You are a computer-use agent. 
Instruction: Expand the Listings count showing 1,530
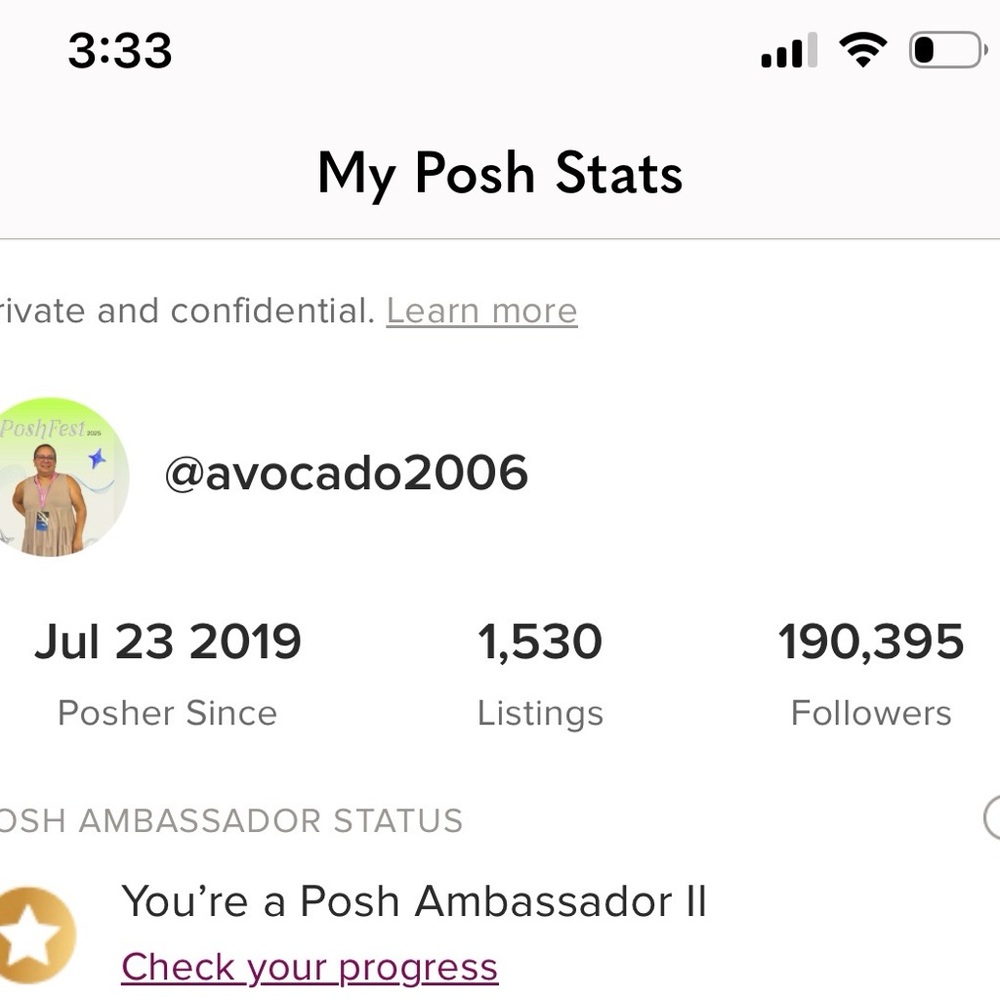tap(540, 642)
